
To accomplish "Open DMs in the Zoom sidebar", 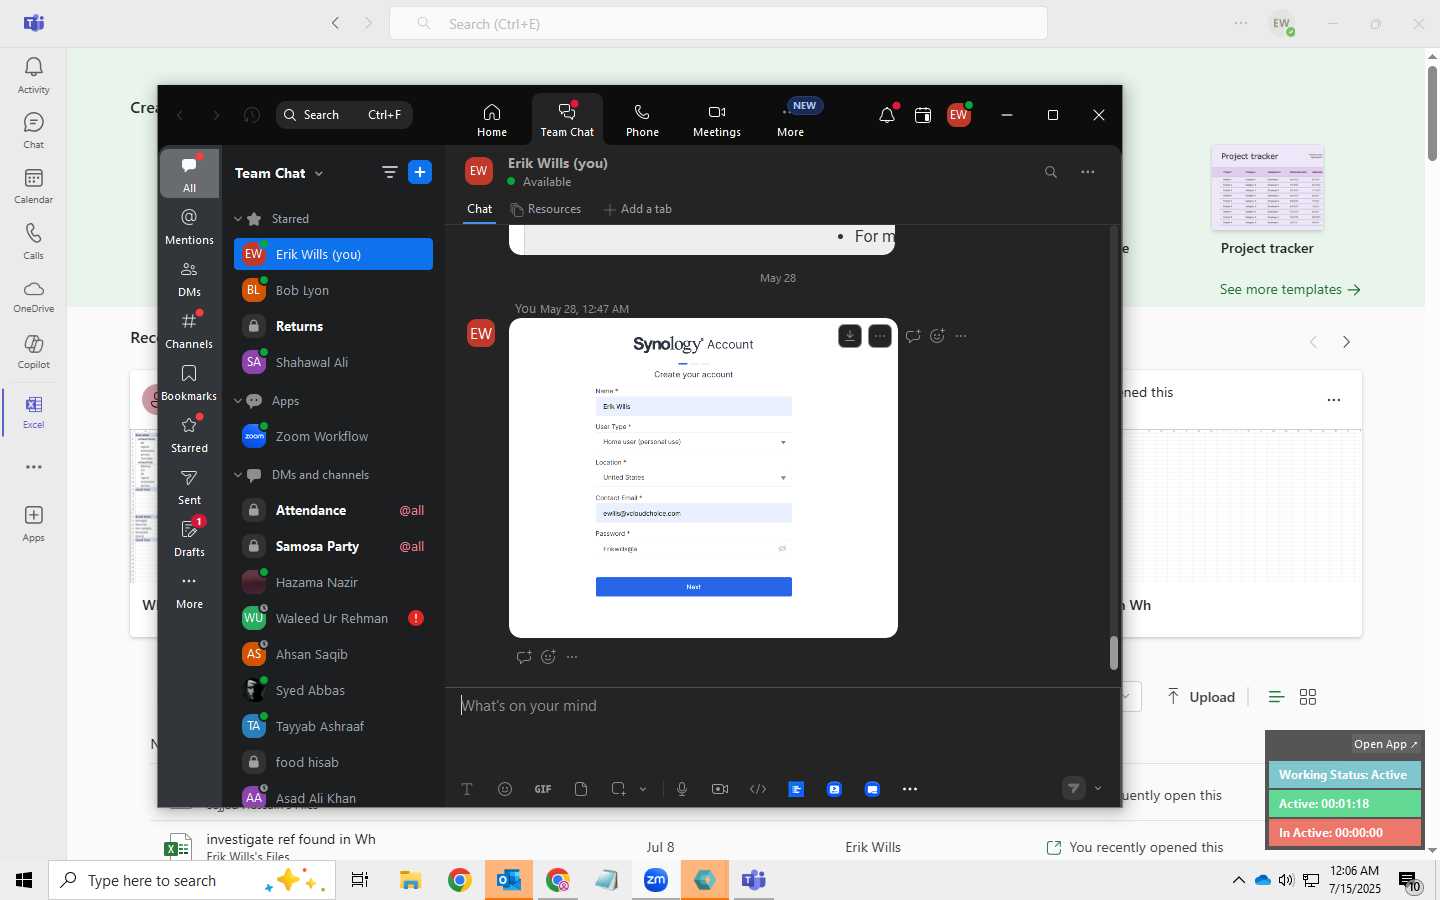I will [x=189, y=279].
